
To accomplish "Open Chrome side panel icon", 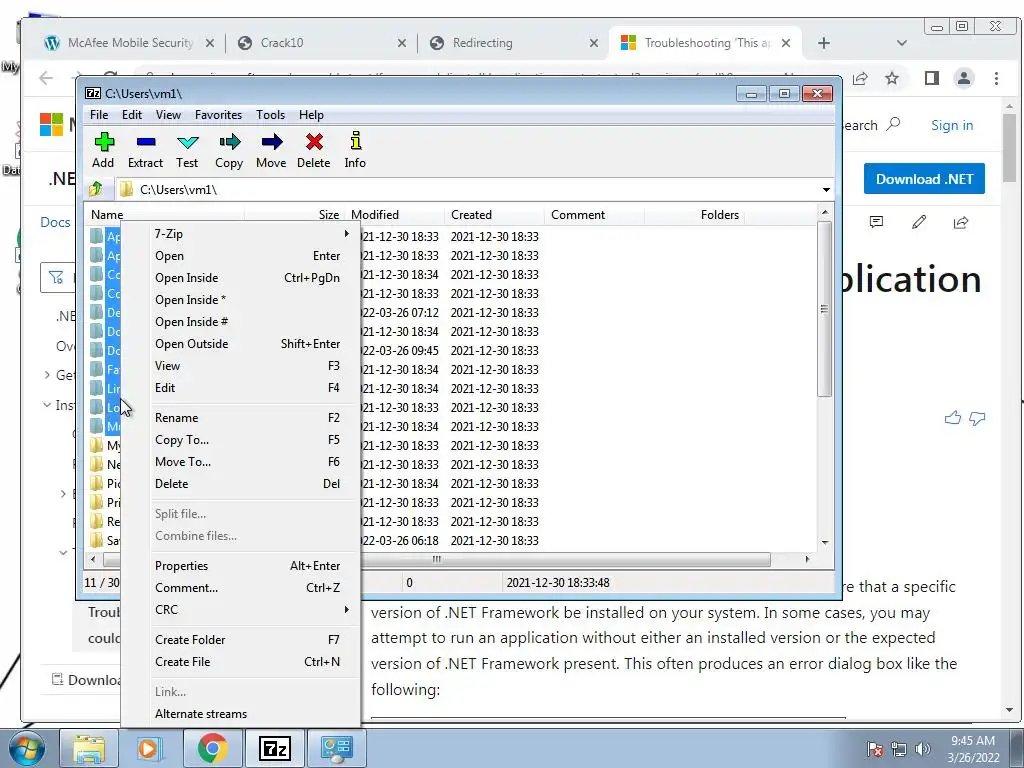I will [931, 78].
